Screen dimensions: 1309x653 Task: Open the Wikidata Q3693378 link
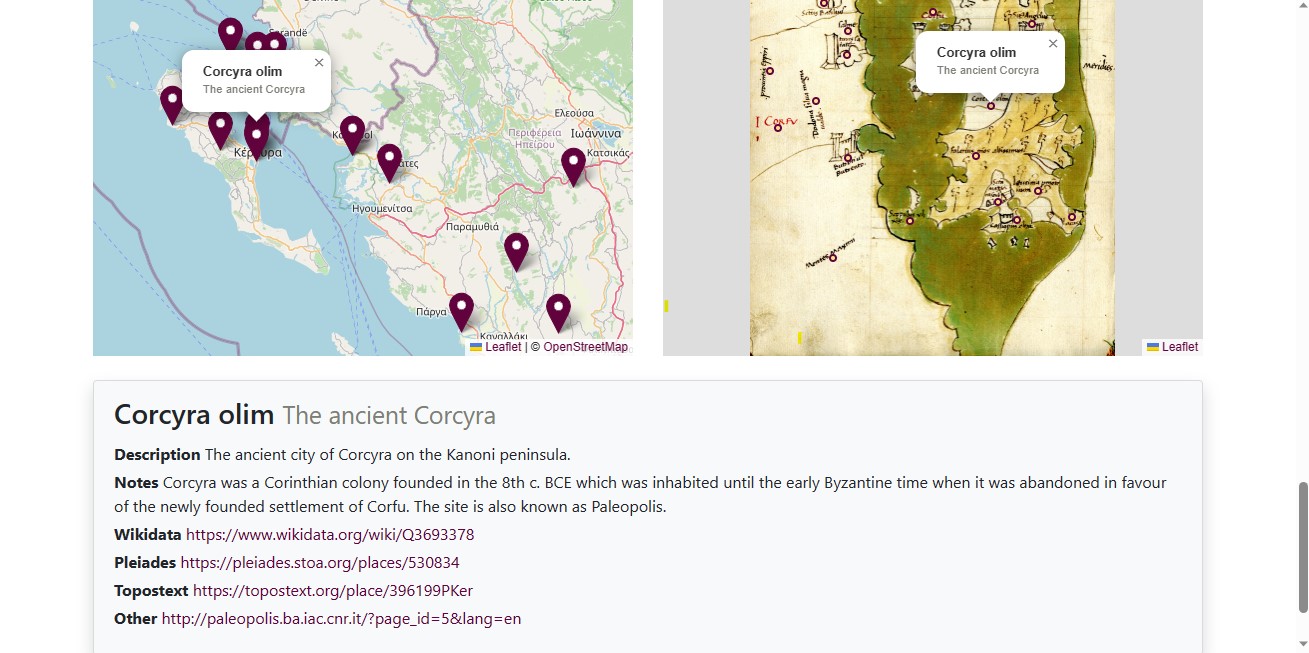pyautogui.click(x=330, y=535)
